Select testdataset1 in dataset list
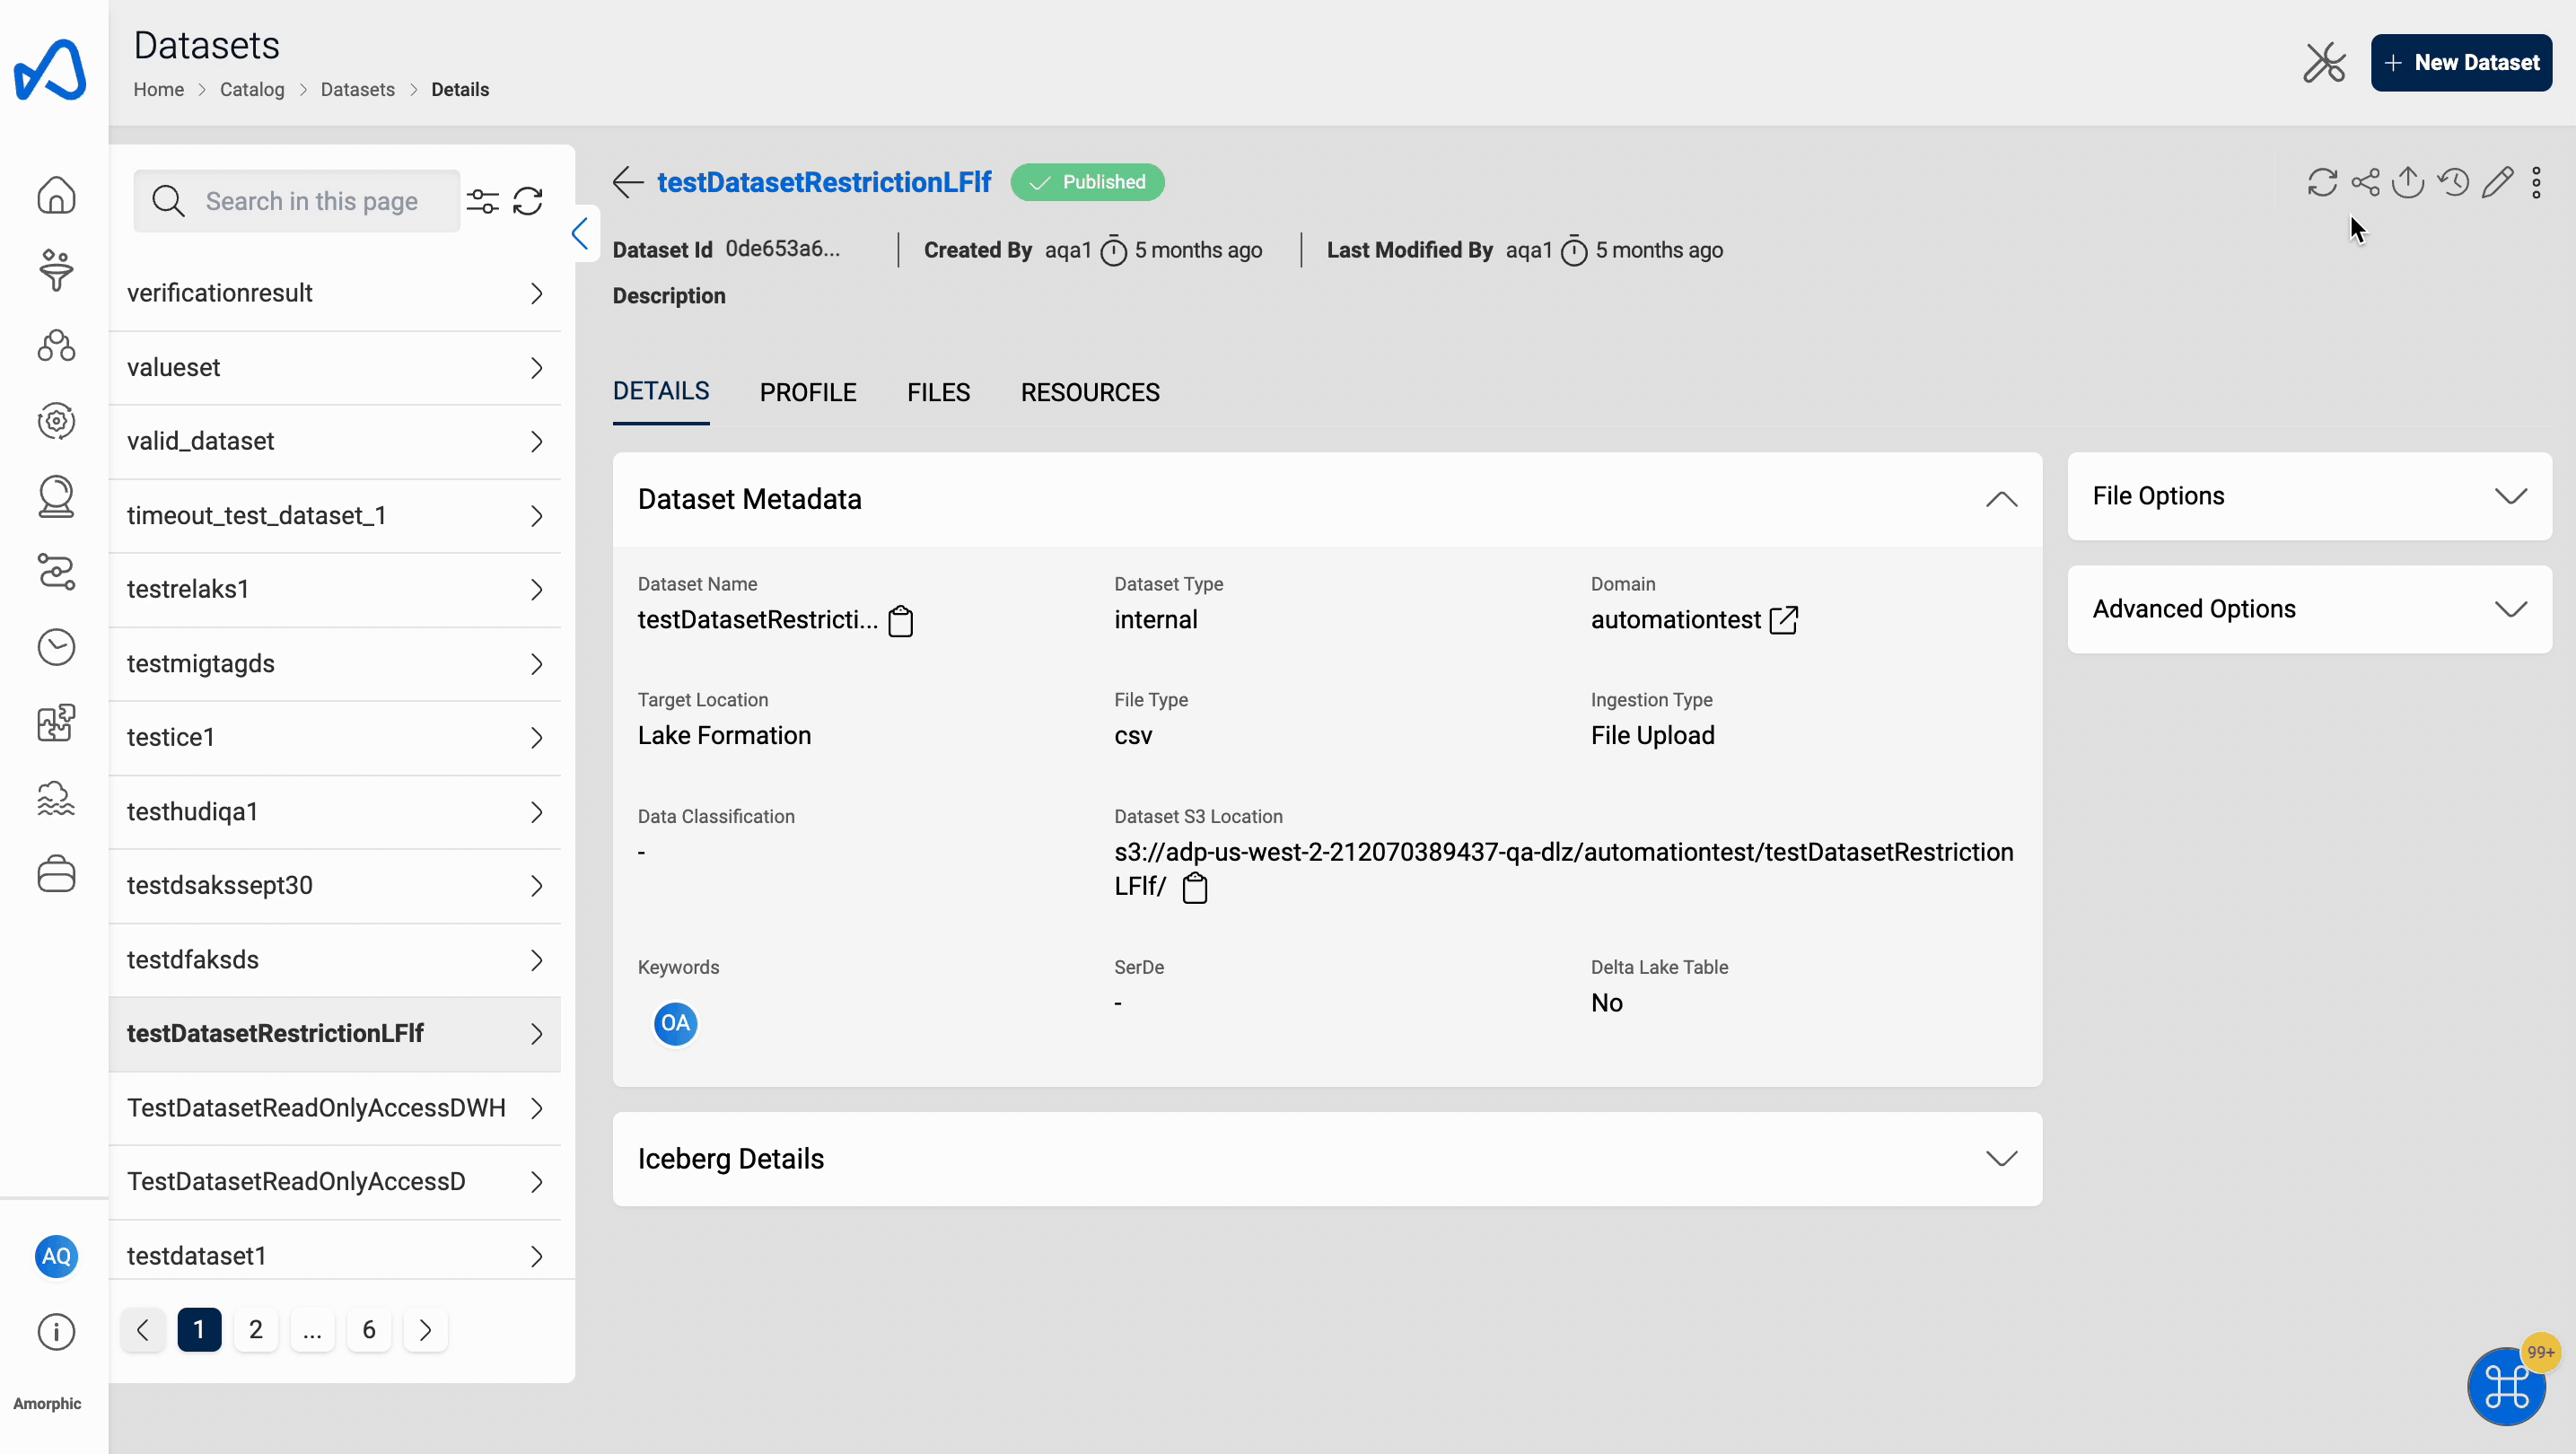This screenshot has height=1454, width=2576. point(335,1256)
